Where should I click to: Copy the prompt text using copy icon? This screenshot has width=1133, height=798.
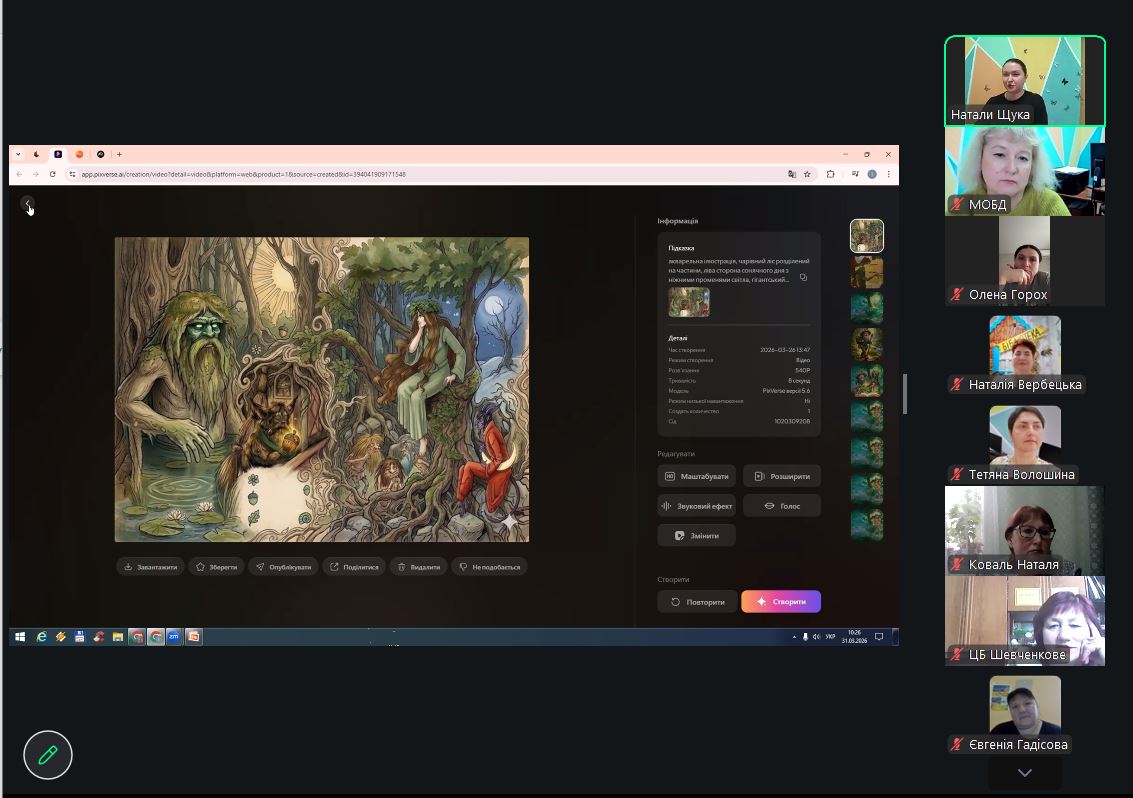(803, 278)
